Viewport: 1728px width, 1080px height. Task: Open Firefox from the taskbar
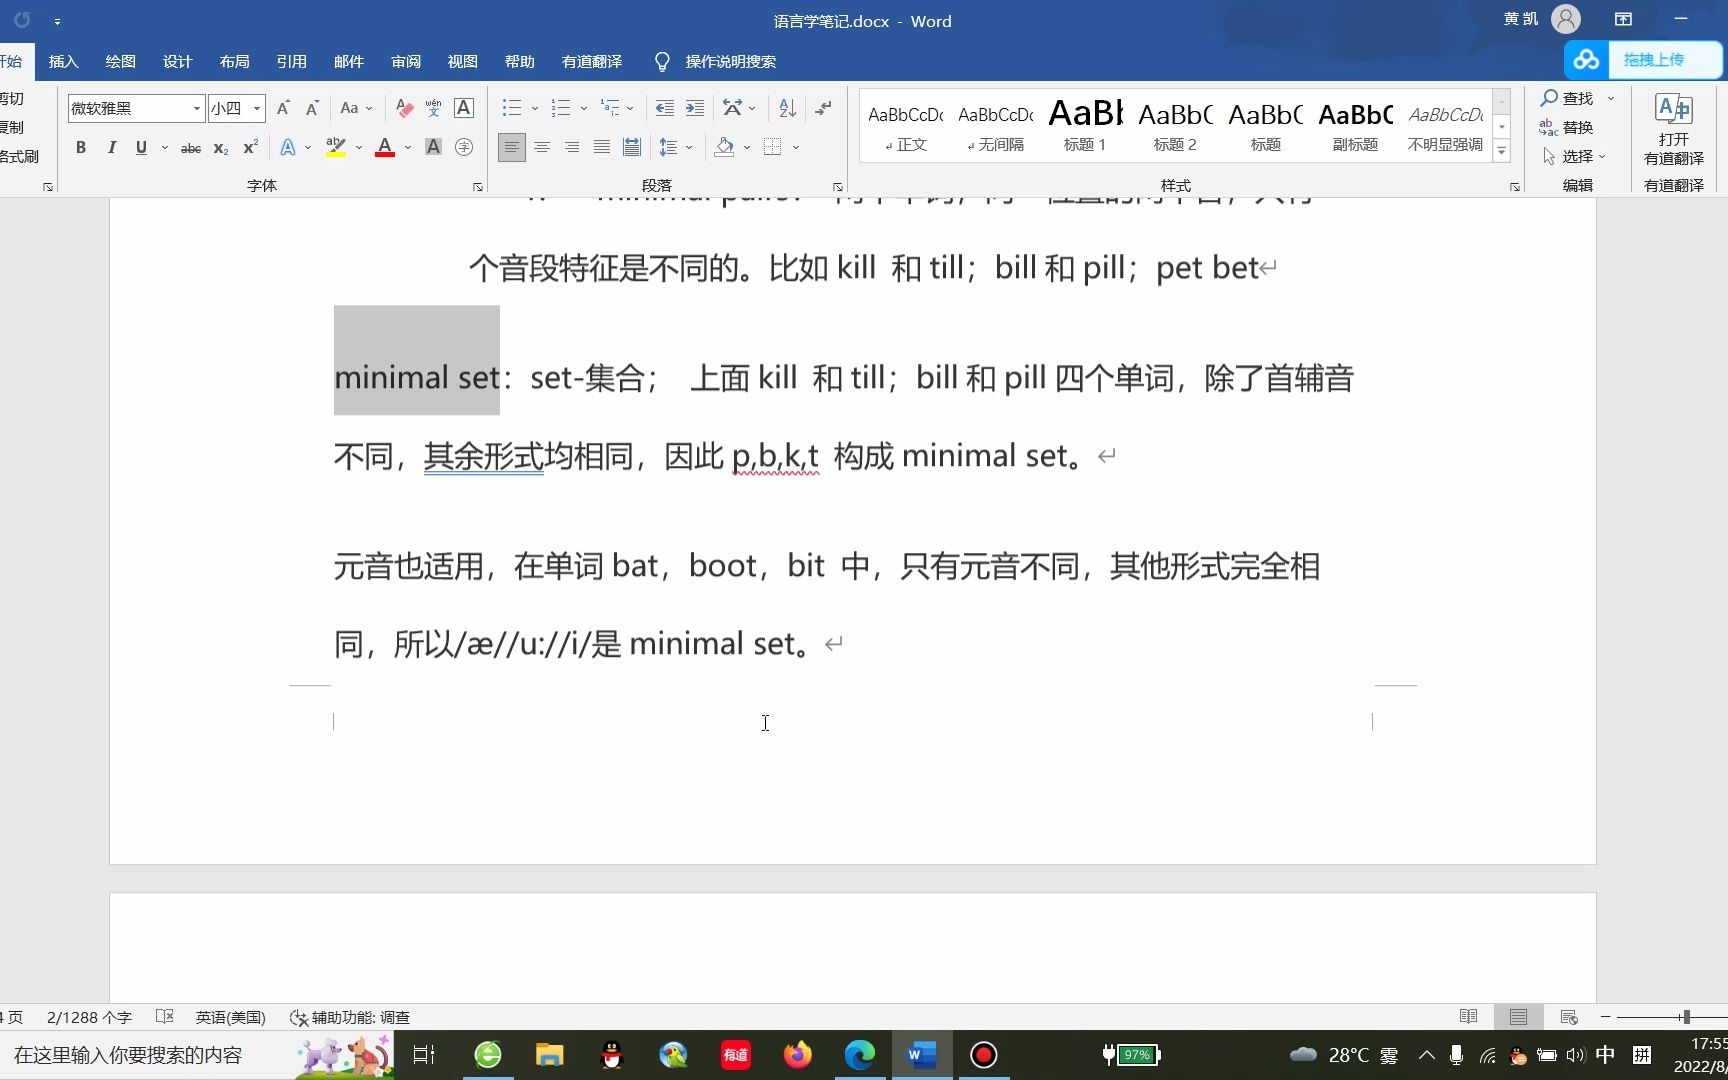tap(797, 1055)
